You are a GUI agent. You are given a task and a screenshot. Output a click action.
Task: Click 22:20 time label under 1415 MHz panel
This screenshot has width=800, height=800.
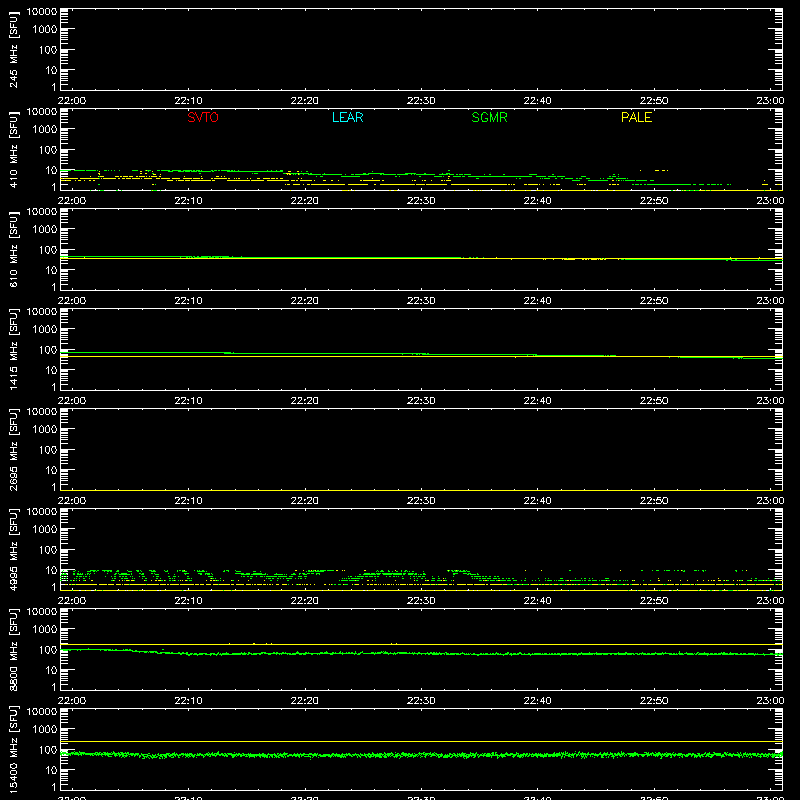pyautogui.click(x=305, y=401)
